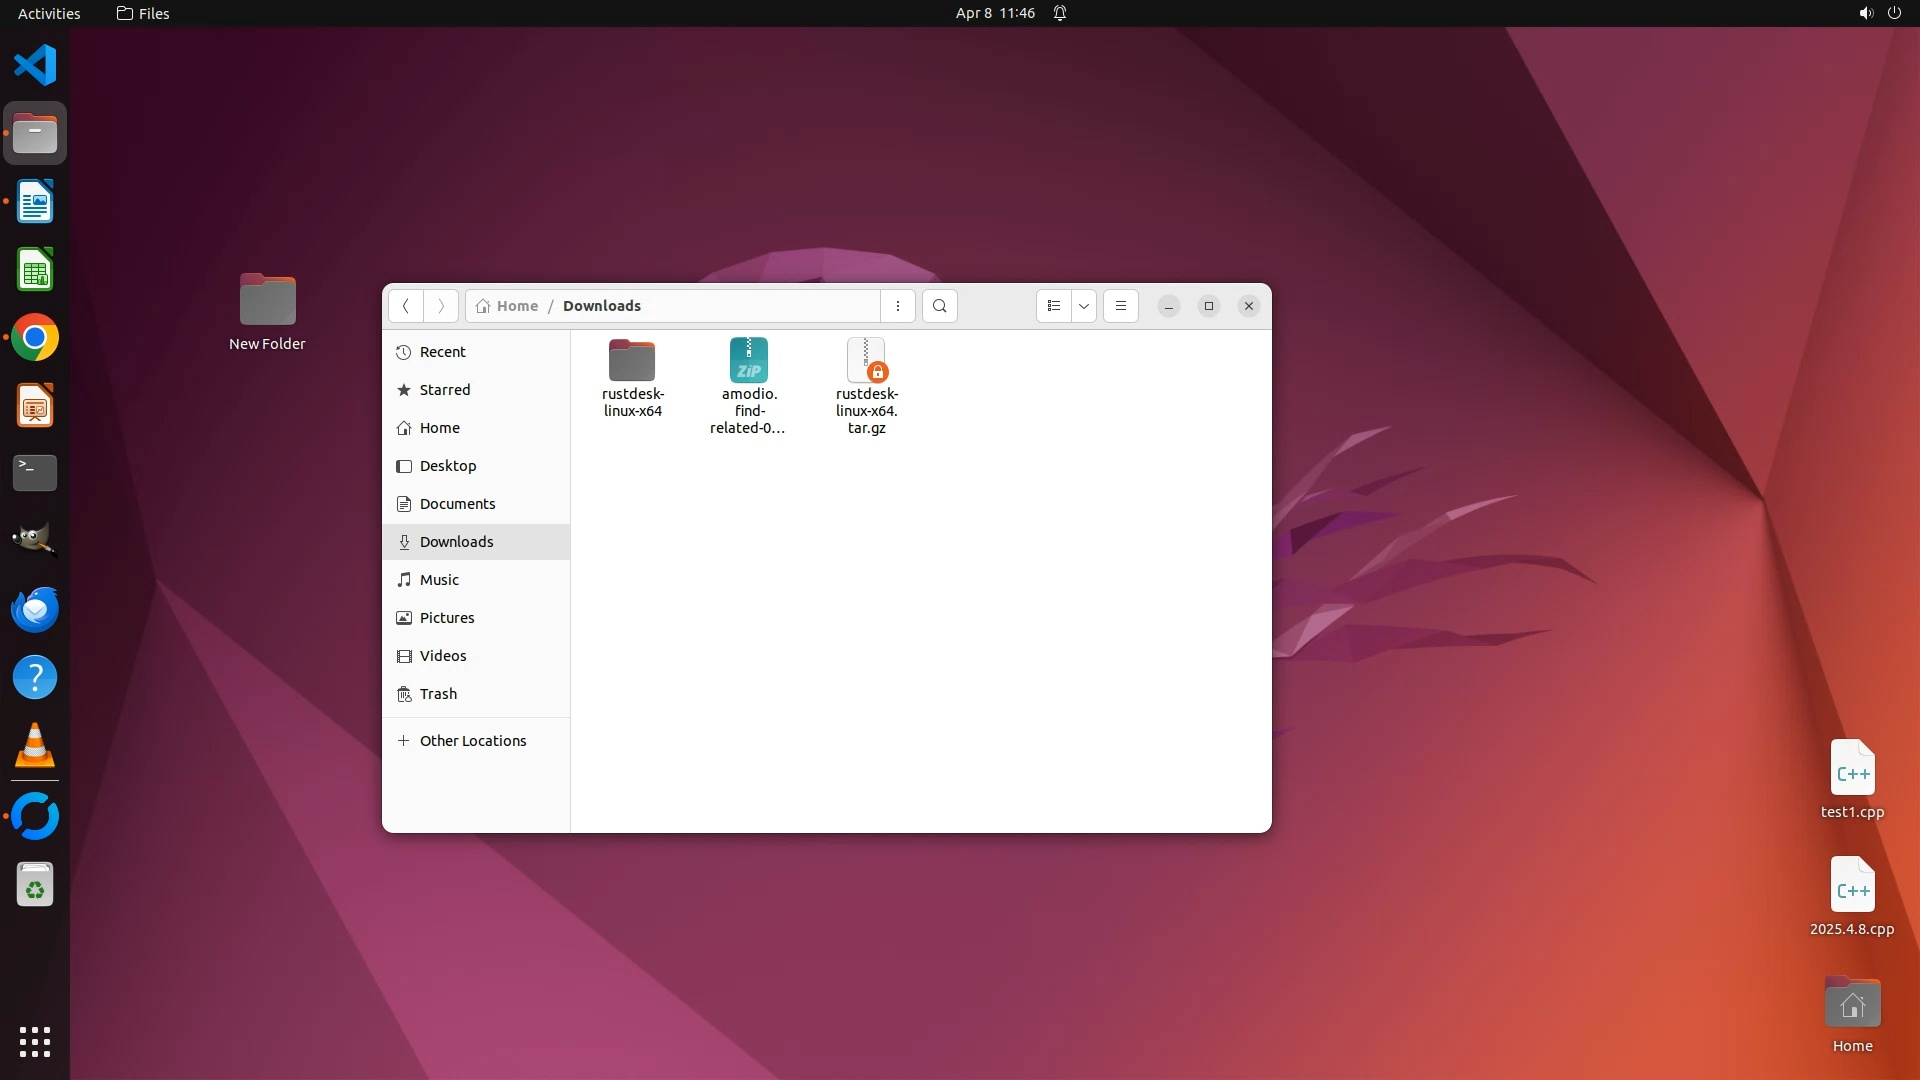Open the Files menu in top bar
This screenshot has width=1920, height=1080.
point(143,13)
